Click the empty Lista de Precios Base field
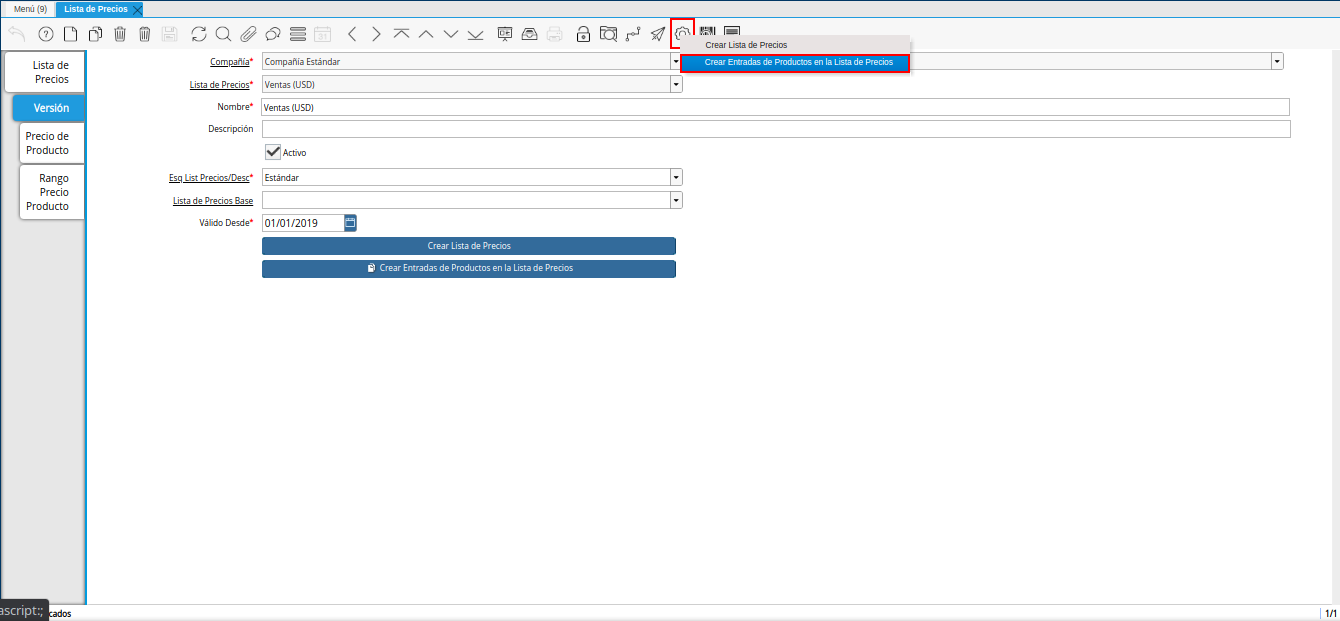This screenshot has width=1340, height=621. pos(466,200)
